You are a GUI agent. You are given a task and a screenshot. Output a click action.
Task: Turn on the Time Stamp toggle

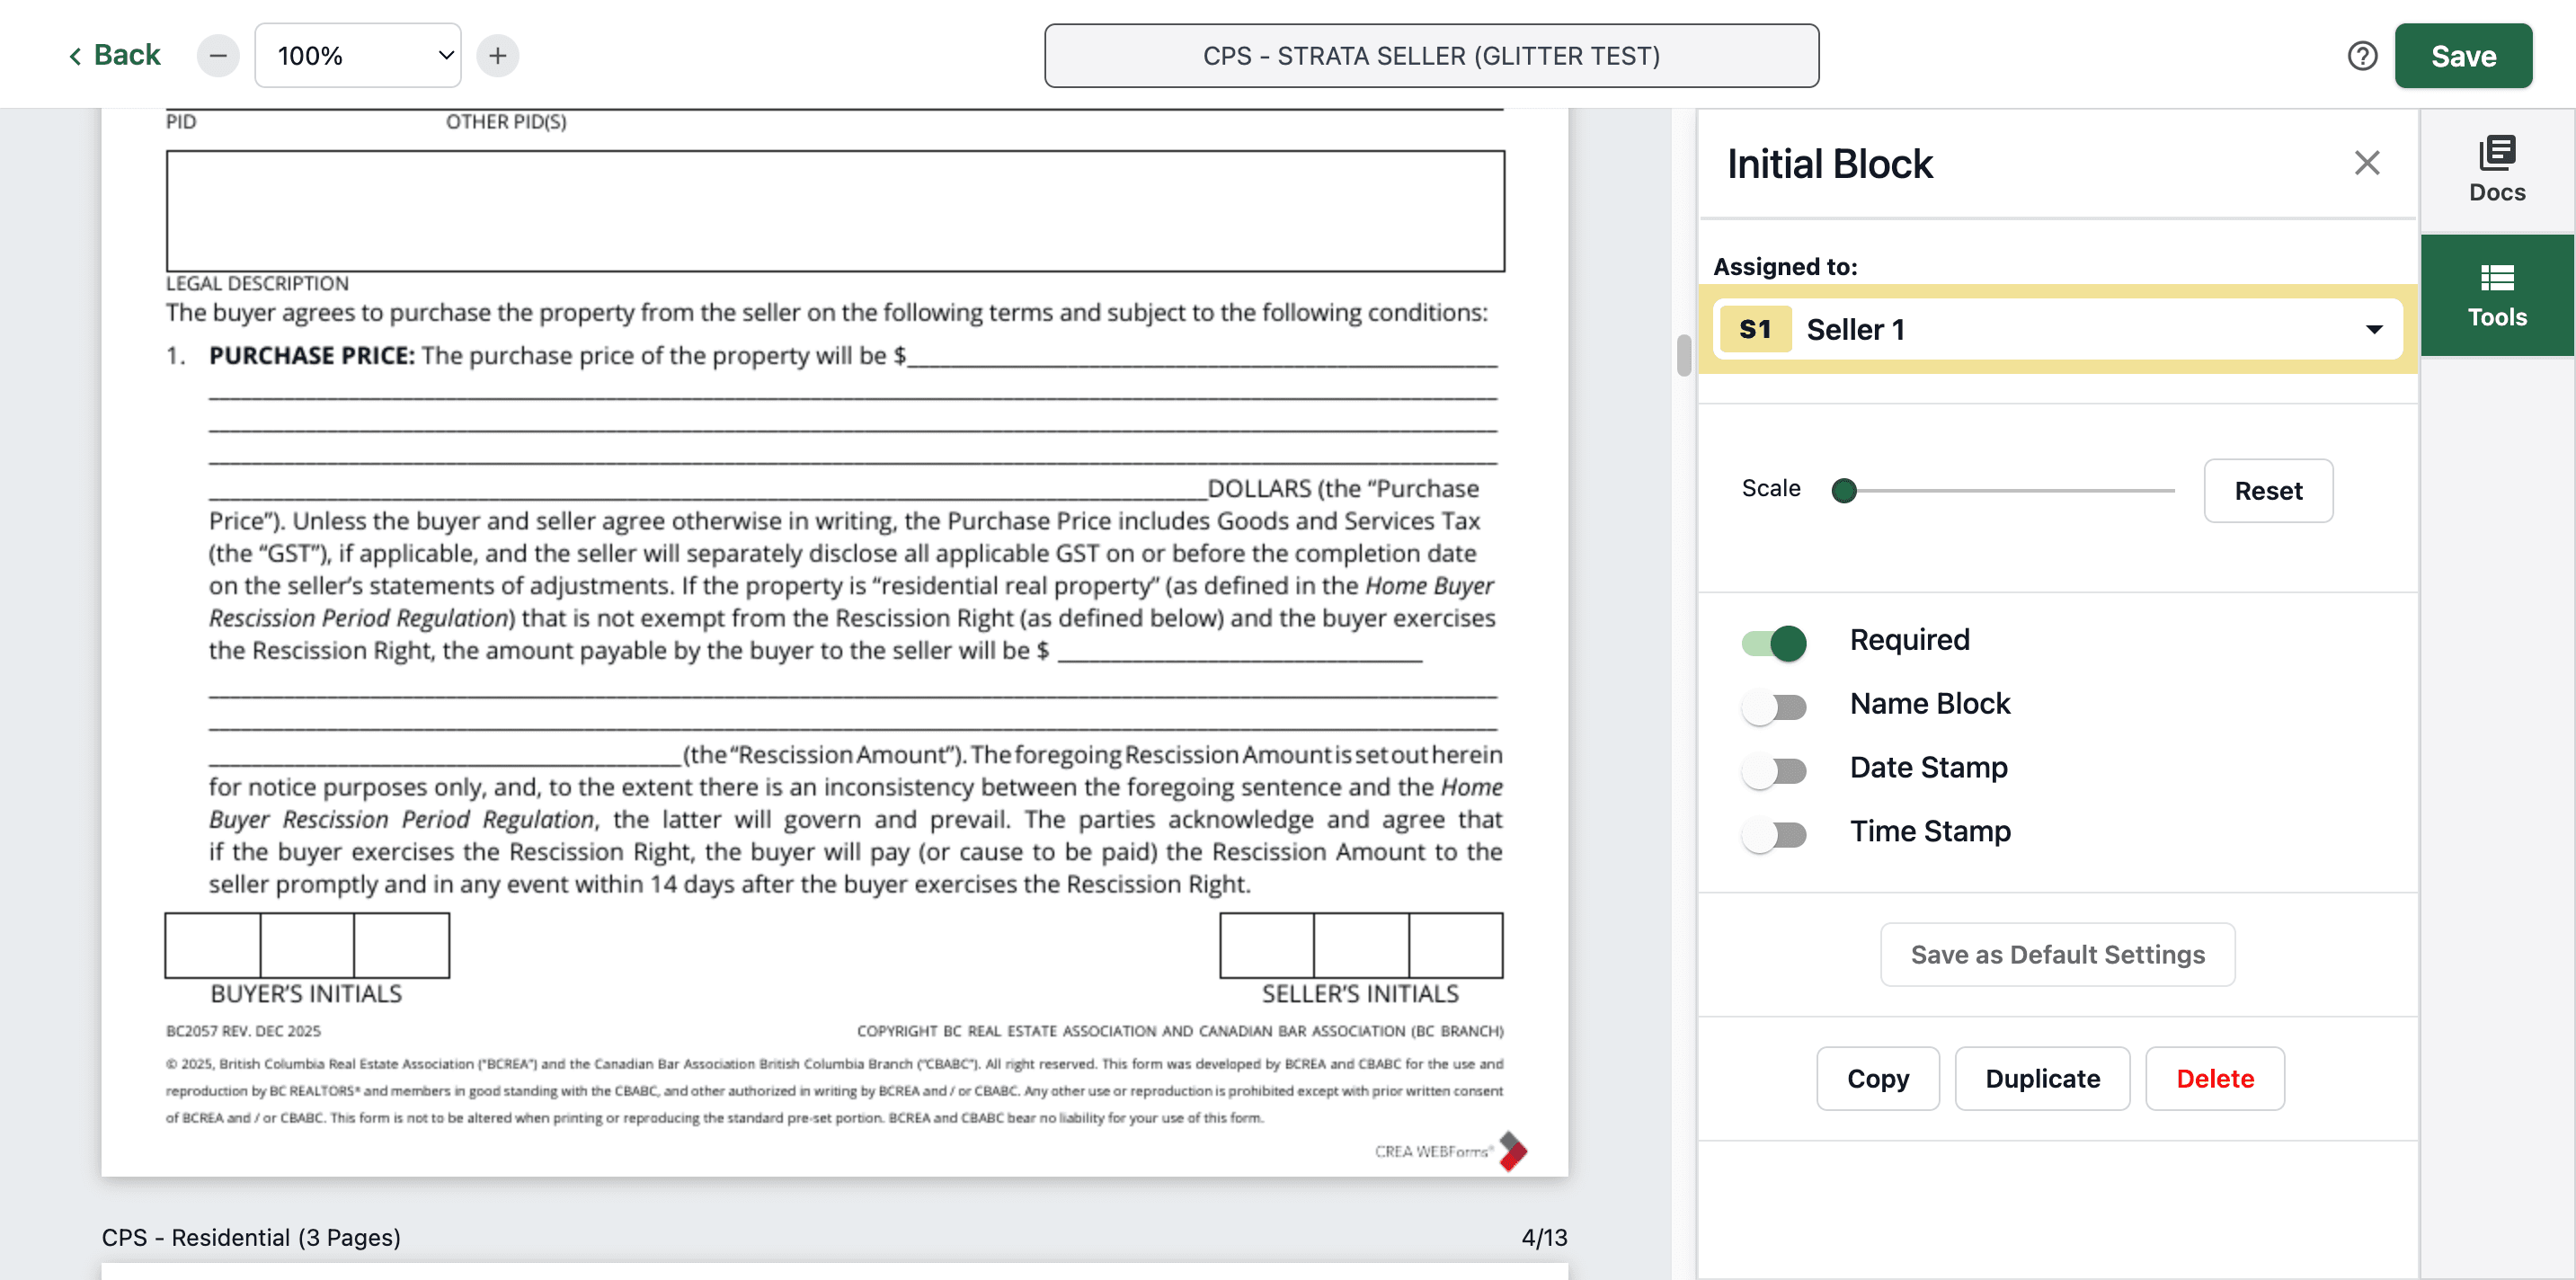click(x=1774, y=835)
